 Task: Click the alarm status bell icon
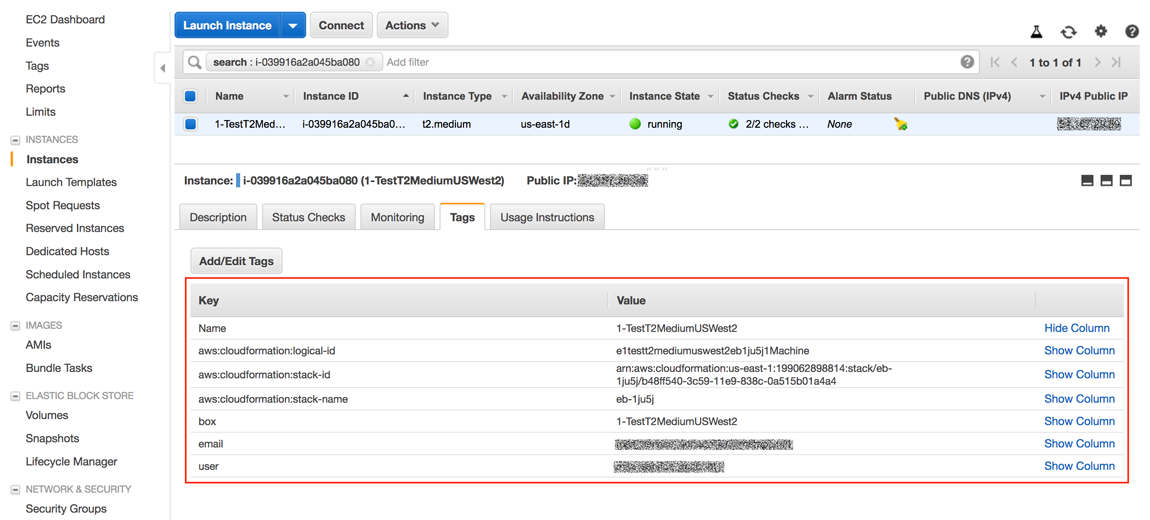pos(901,124)
